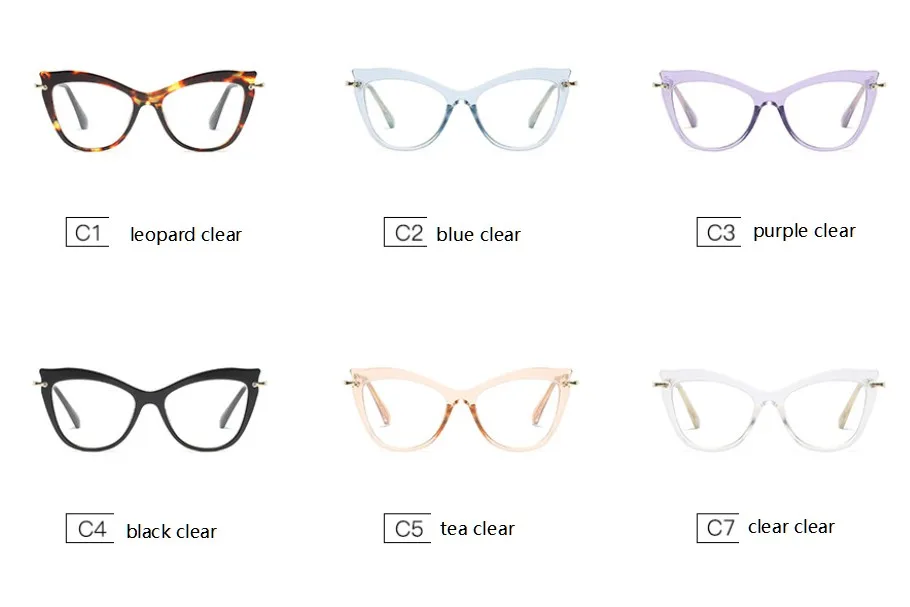Select the tea clear glasses image
Screen dimensions: 910x607
point(461,409)
